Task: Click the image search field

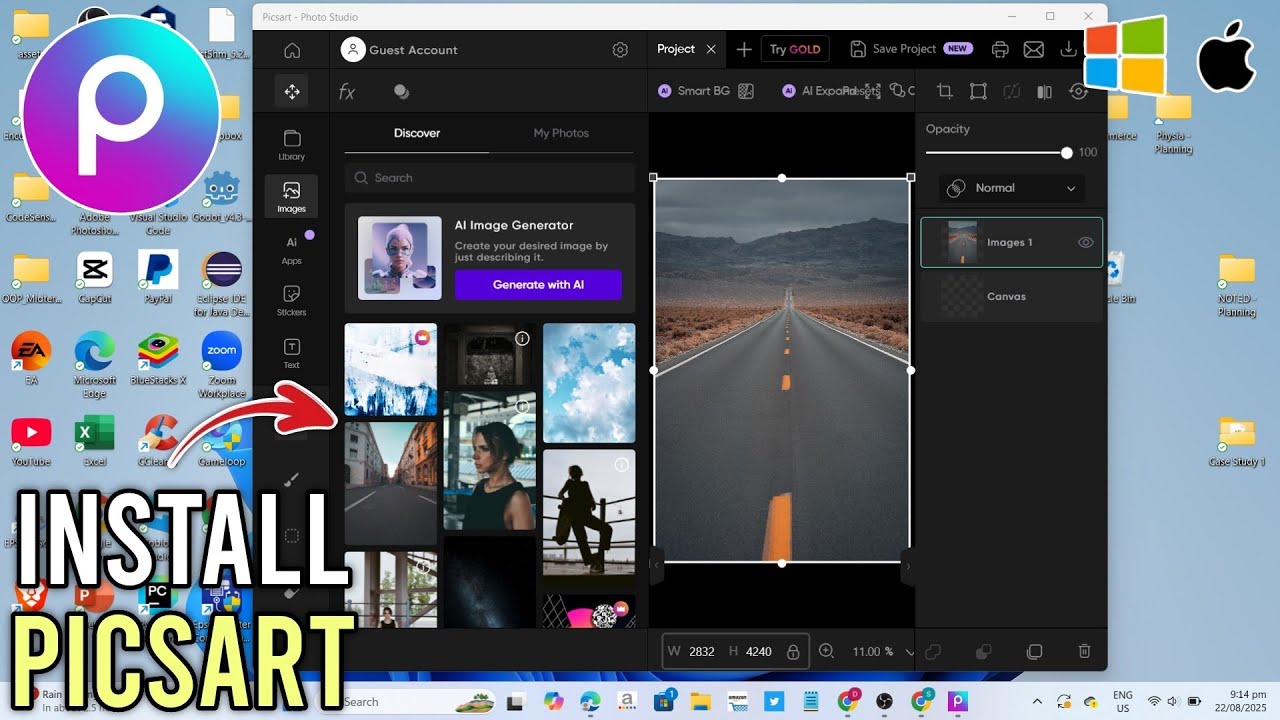Action: pos(490,178)
